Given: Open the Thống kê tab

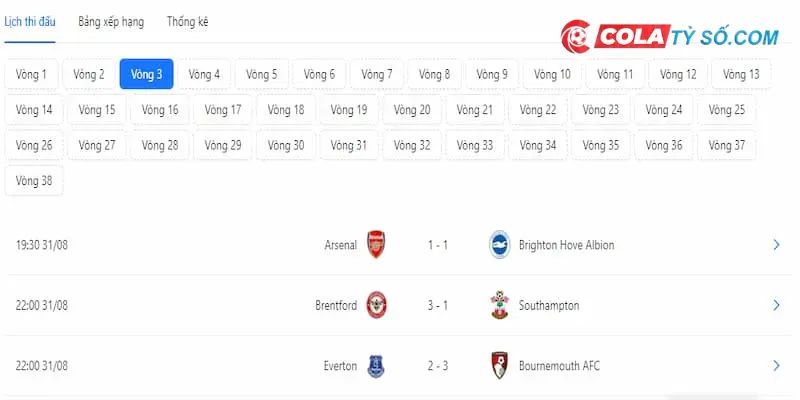Looking at the screenshot, I should click(187, 22).
